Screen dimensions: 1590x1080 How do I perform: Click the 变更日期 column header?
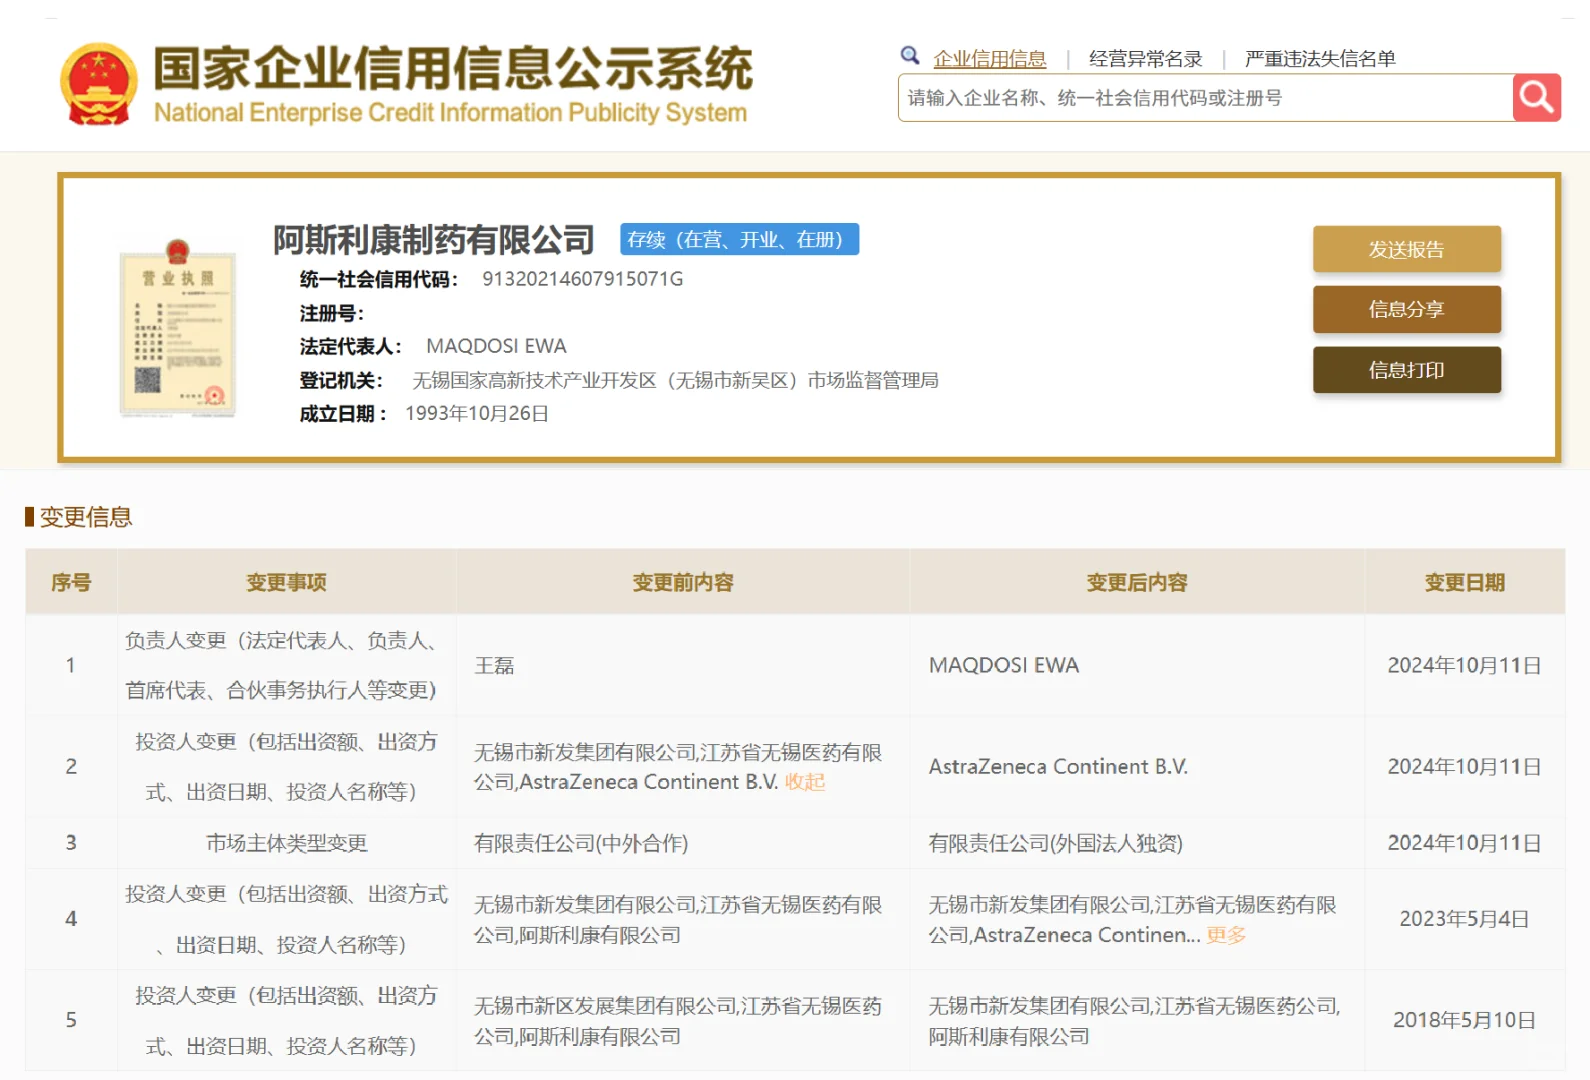click(x=1464, y=582)
